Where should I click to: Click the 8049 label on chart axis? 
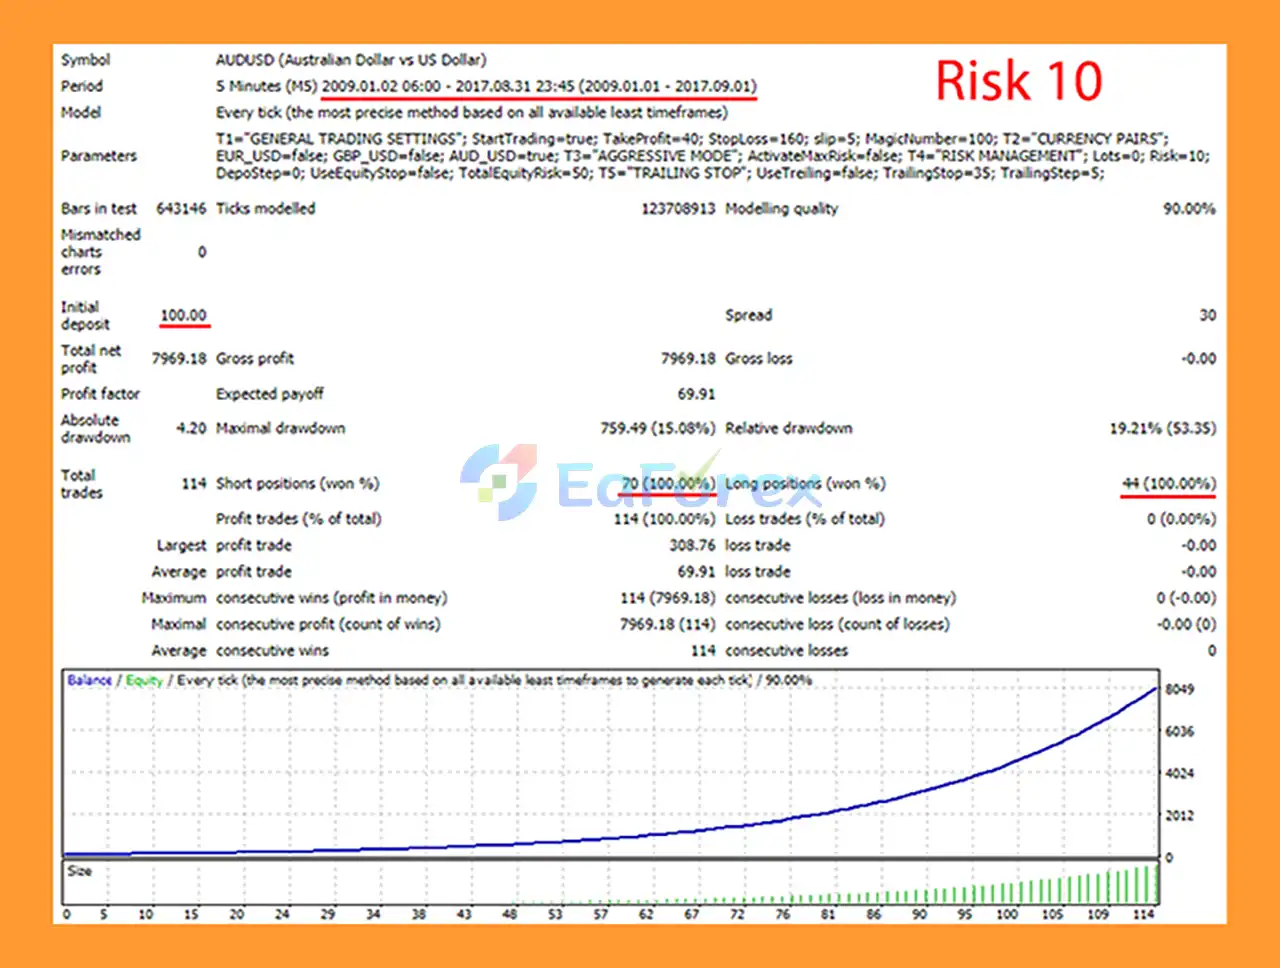click(1179, 689)
